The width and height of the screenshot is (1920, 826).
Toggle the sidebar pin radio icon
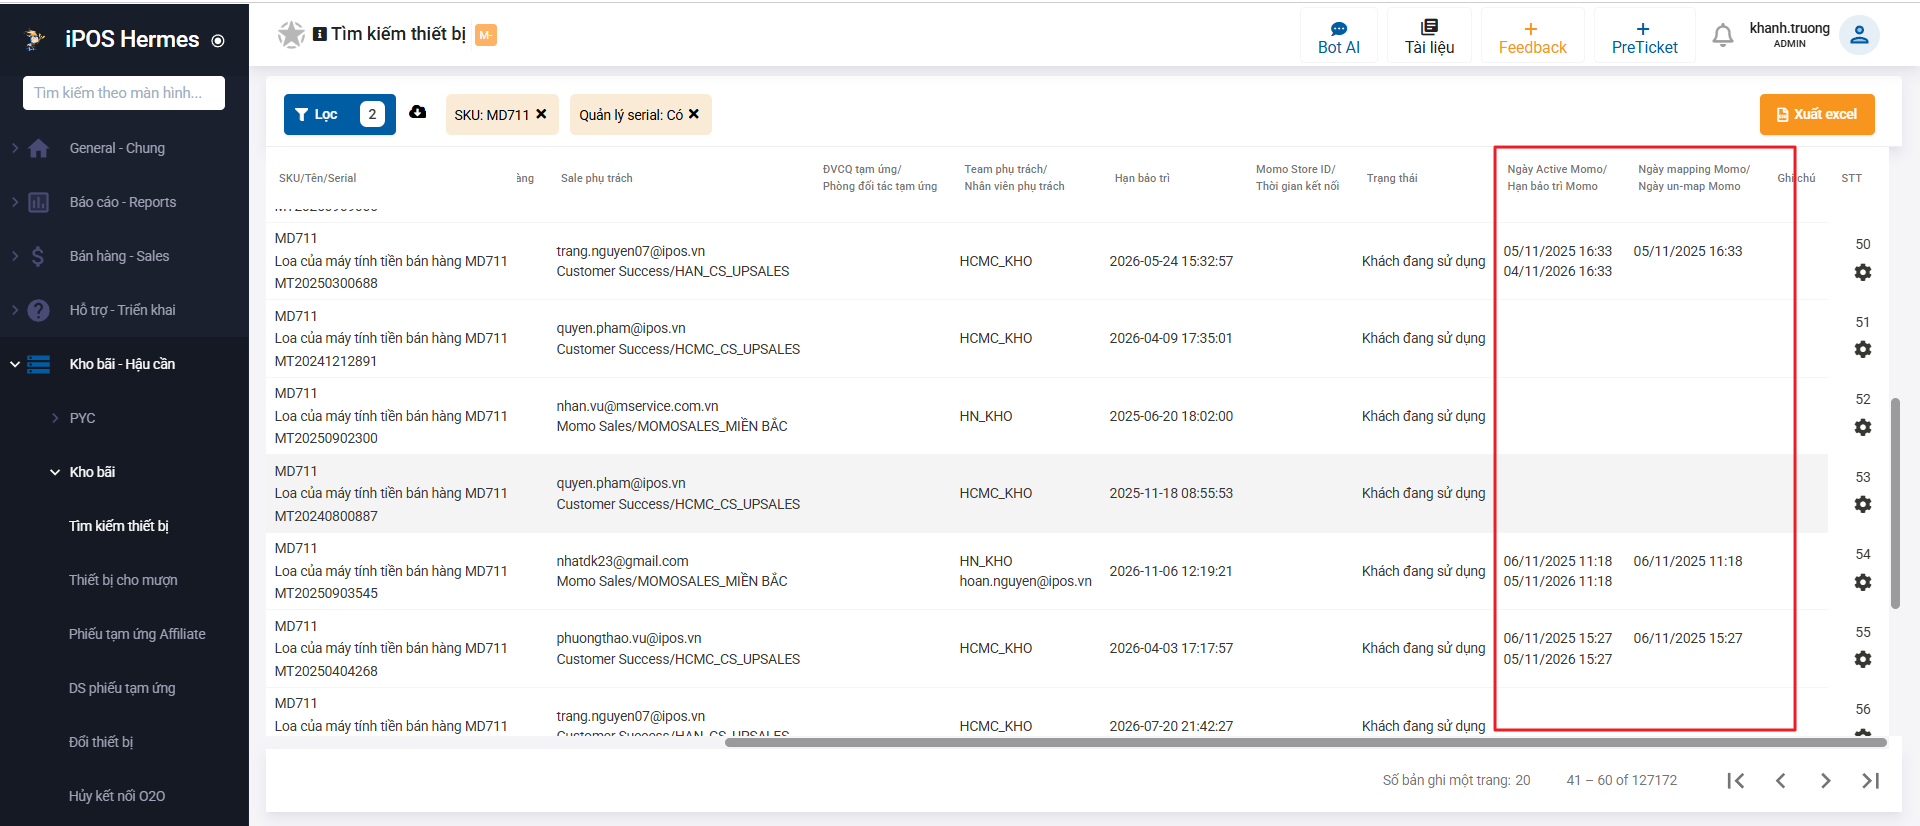tap(218, 41)
